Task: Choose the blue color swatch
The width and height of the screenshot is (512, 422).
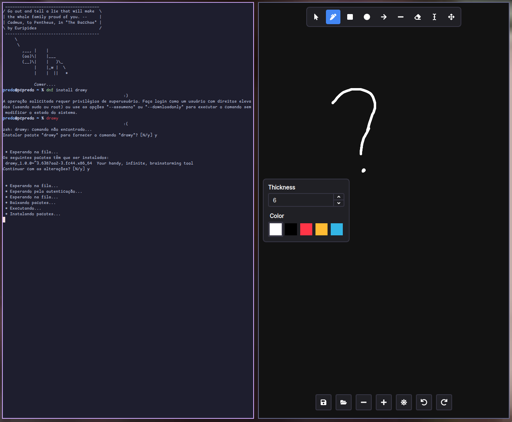Action: [x=337, y=229]
